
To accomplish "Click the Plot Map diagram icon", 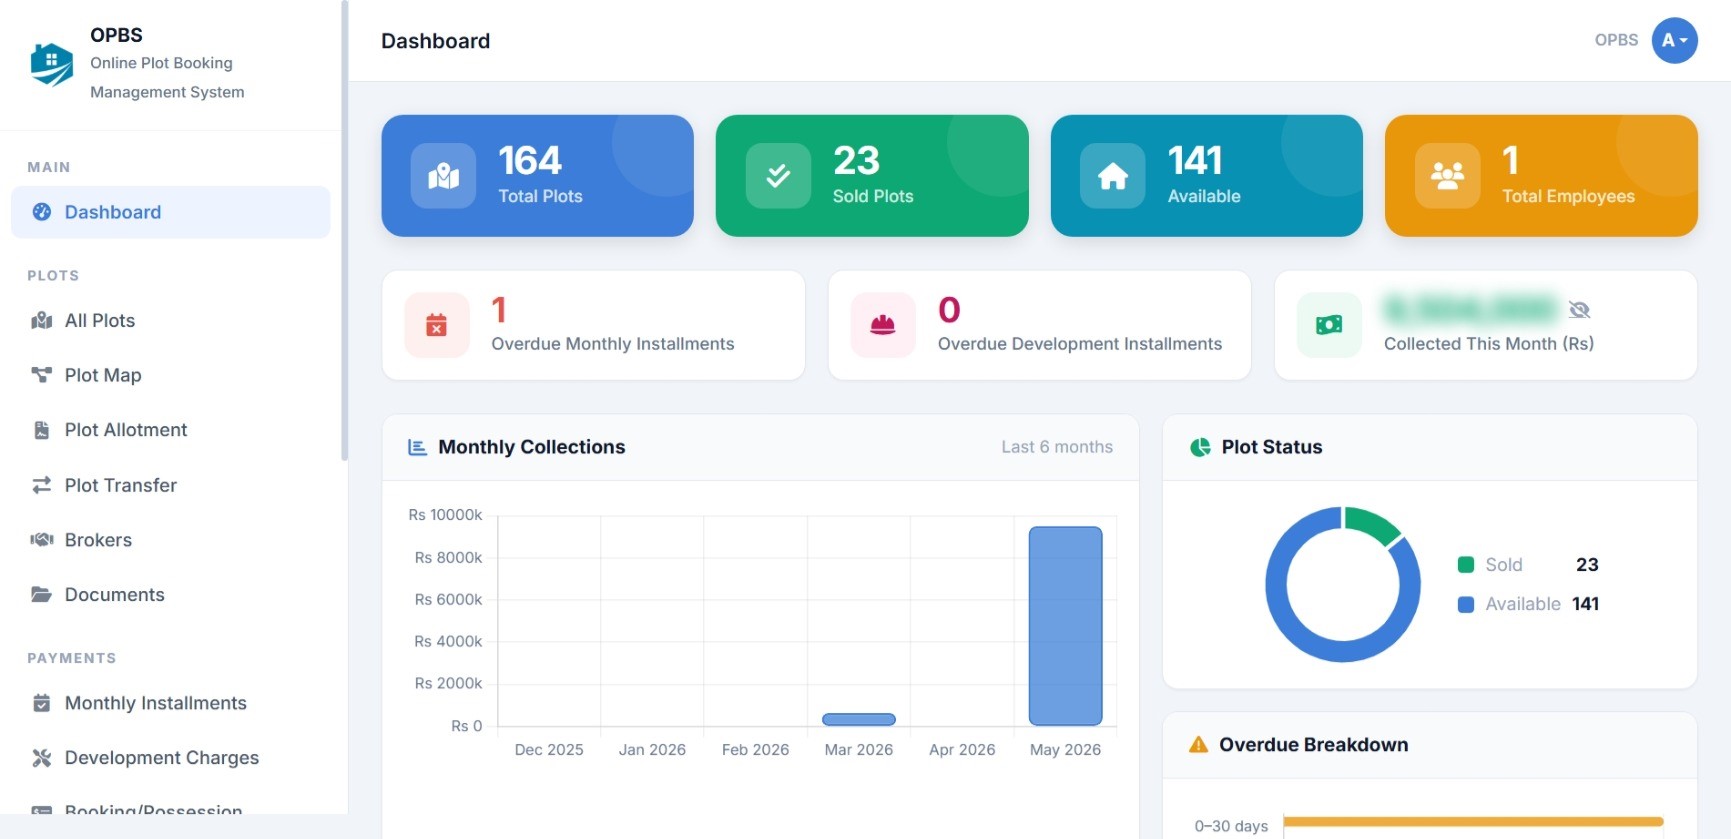I will tap(41, 375).
